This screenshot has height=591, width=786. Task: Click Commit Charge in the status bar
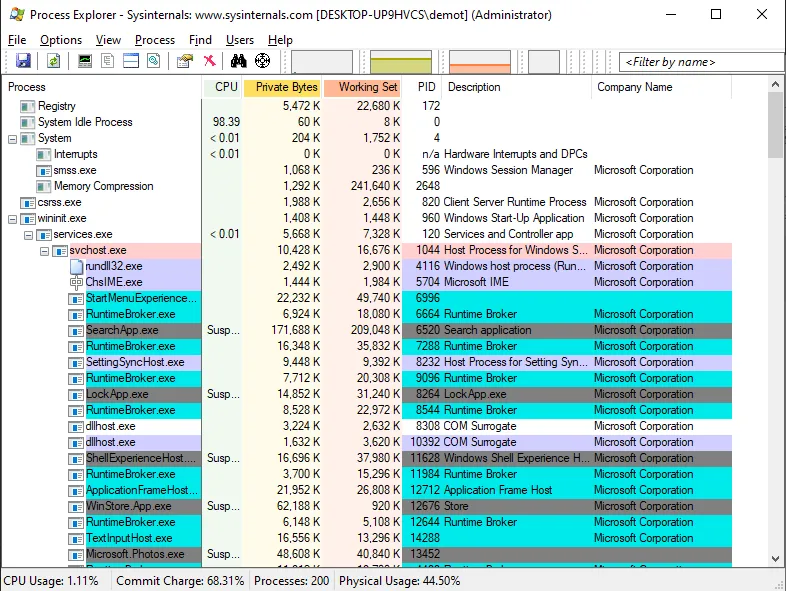pos(180,581)
